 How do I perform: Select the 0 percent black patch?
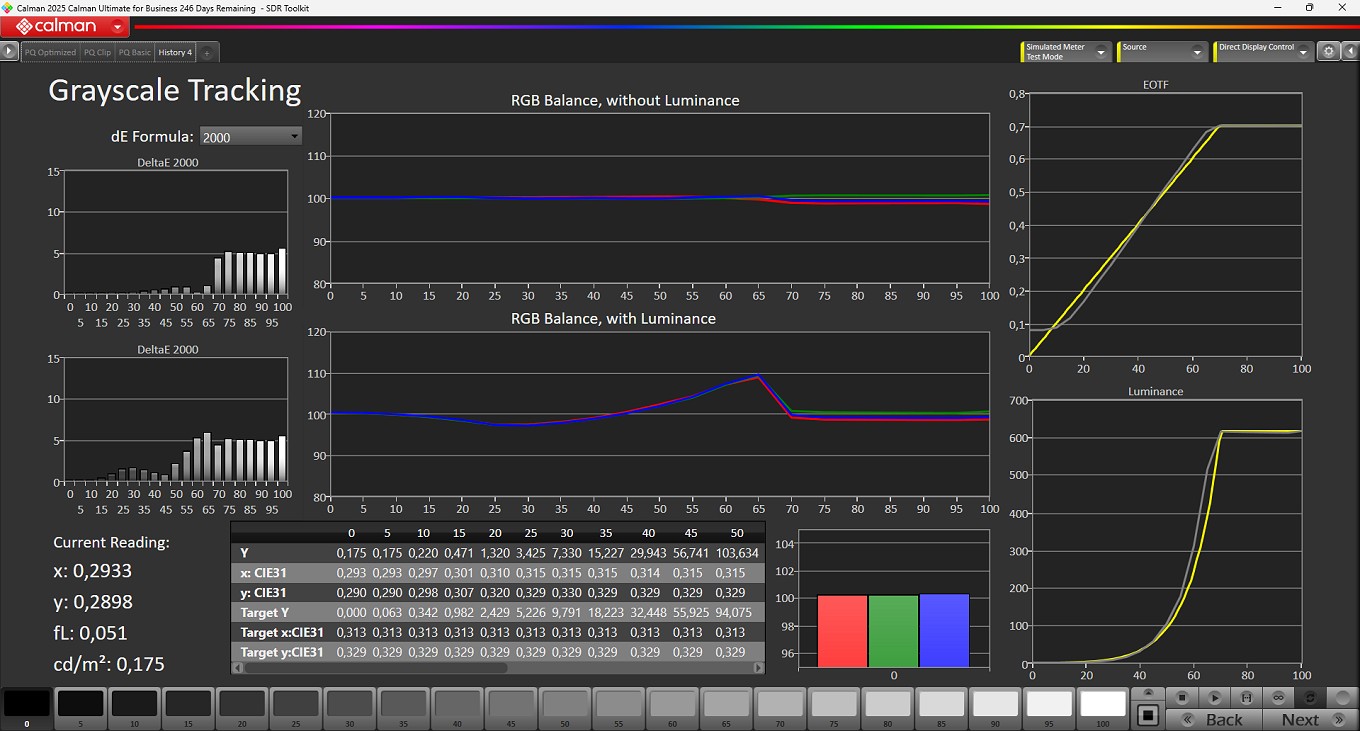coord(27,706)
